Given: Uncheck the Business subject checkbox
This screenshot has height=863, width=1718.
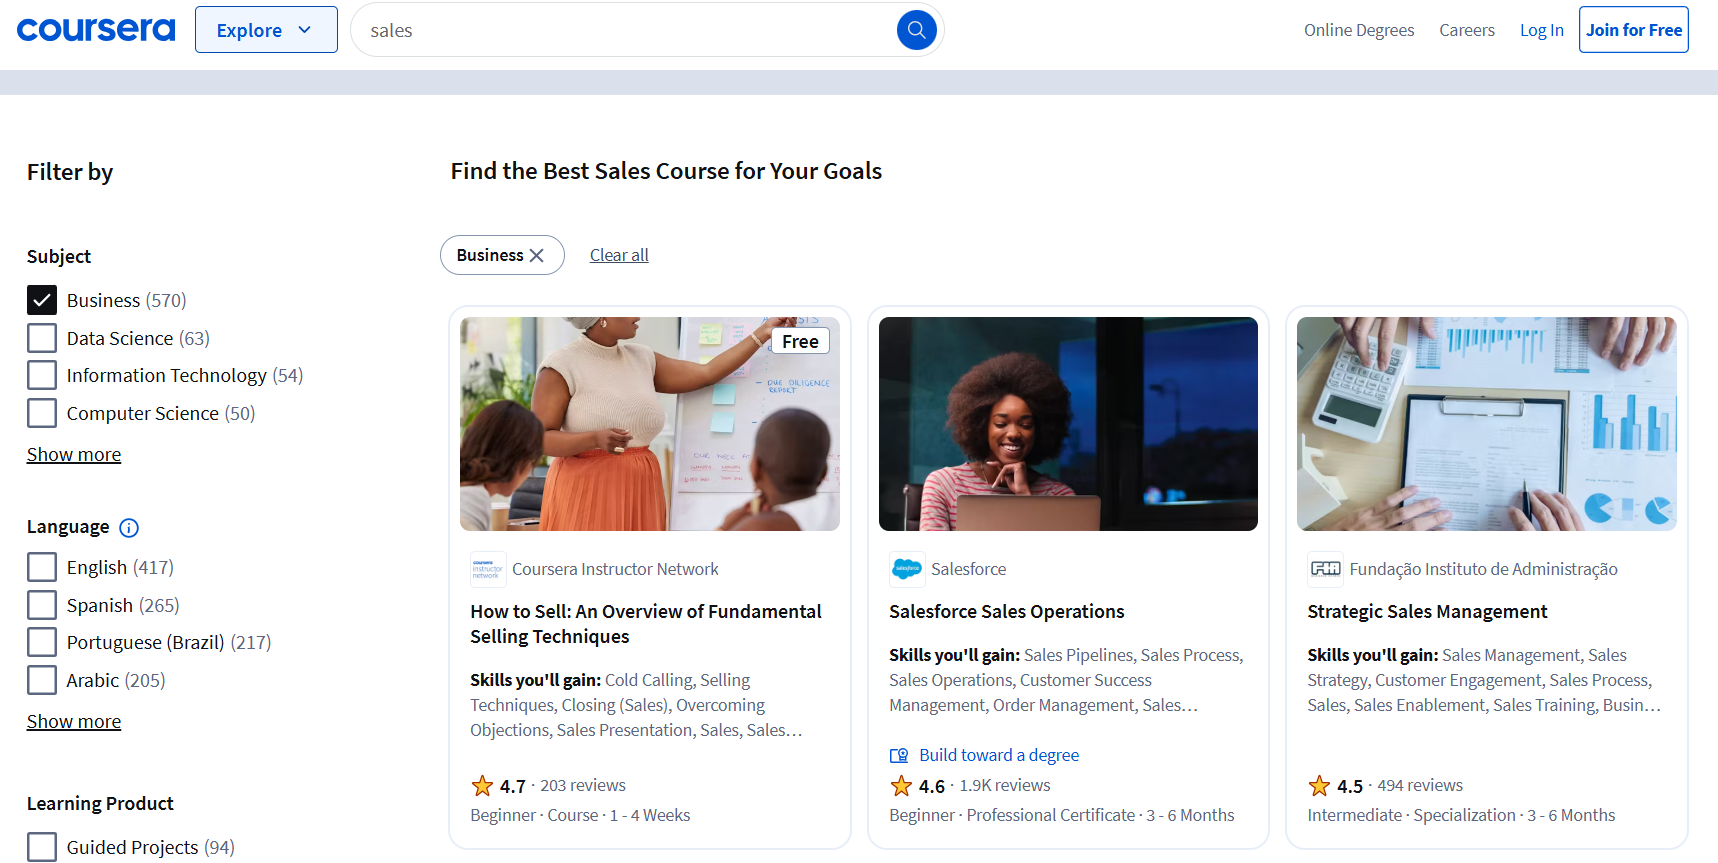Looking at the screenshot, I should click(42, 300).
